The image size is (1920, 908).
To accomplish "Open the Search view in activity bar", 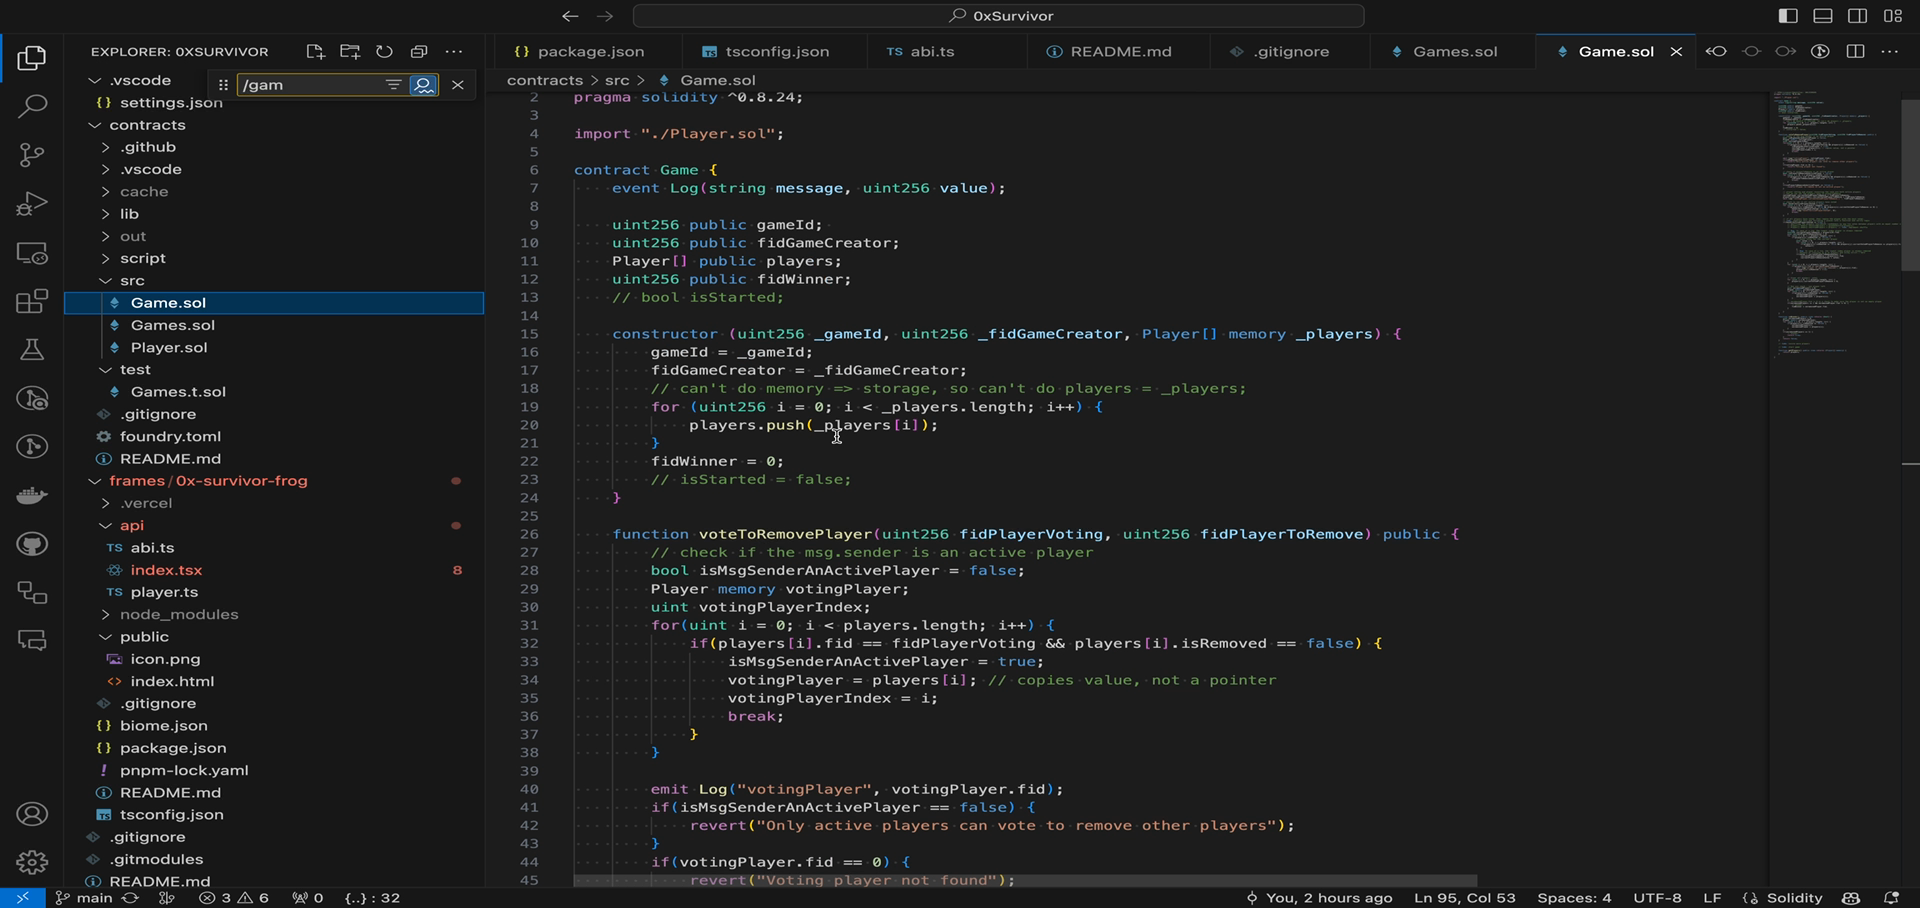I will coord(32,106).
